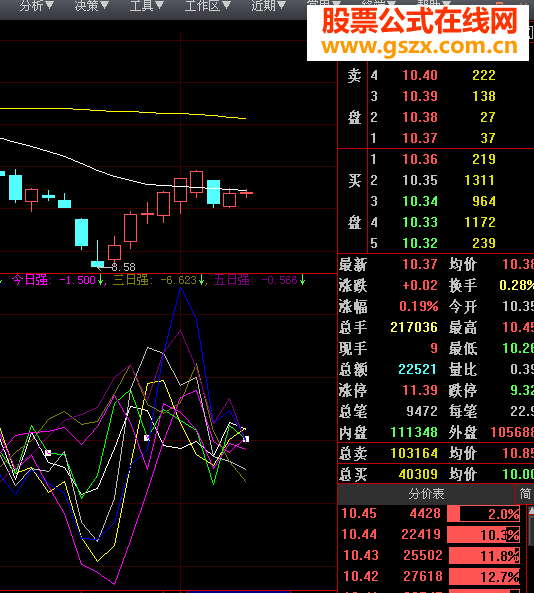Expand the 工具 dropdown menu
Screen dimensions: 534x593
pyautogui.click(x=146, y=6)
